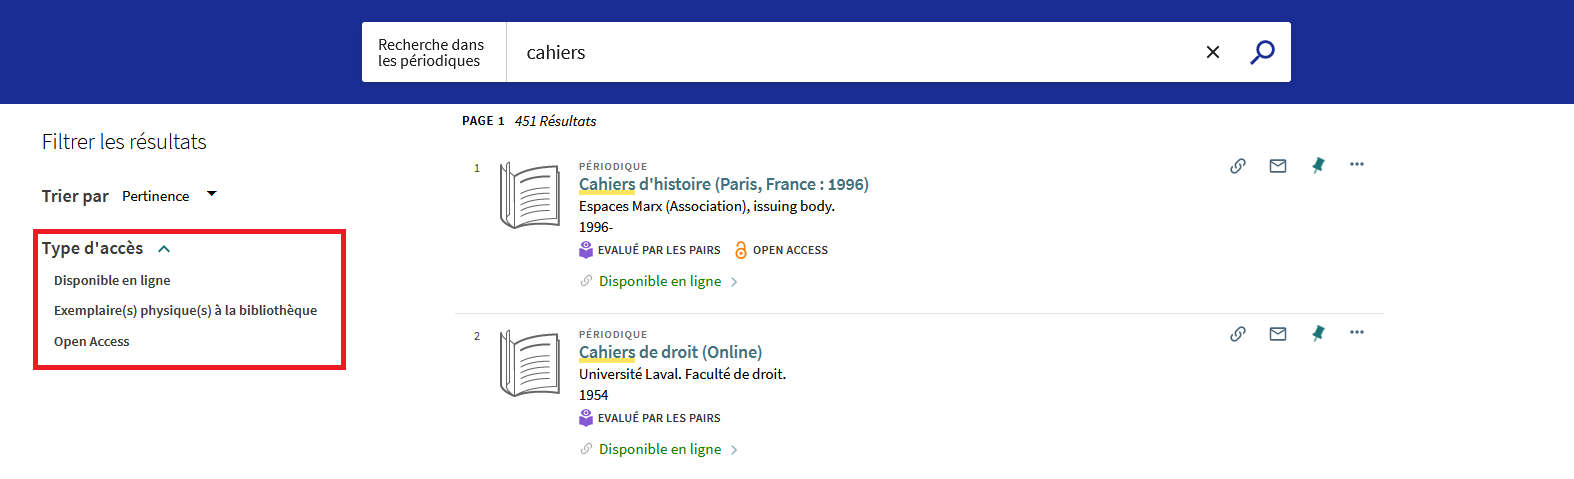
Task: Email the Cahiers de droit record
Action: (x=1278, y=334)
